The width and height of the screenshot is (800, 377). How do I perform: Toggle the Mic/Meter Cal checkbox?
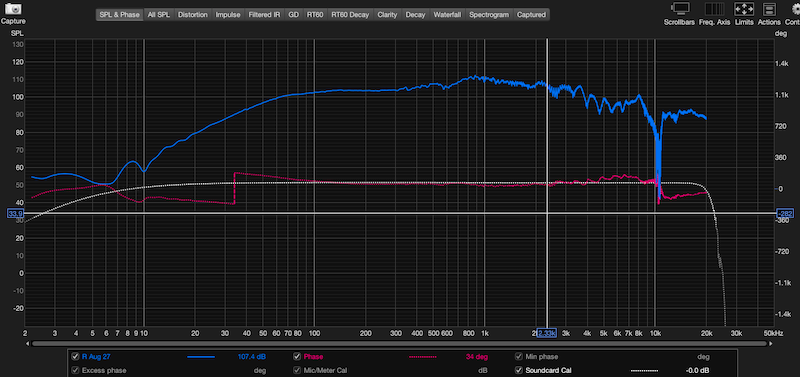pyautogui.click(x=297, y=370)
